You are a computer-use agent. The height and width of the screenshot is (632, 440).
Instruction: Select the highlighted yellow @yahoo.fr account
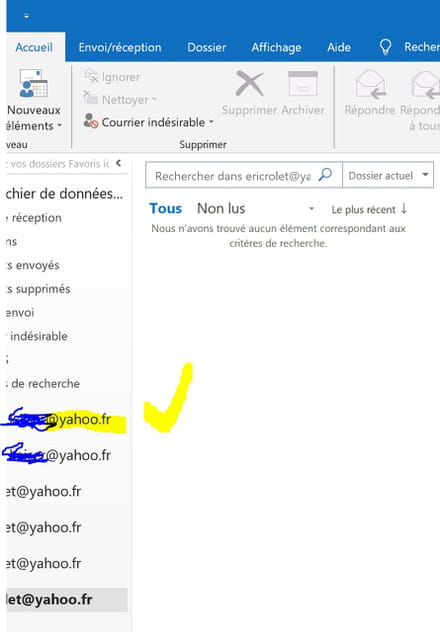click(x=64, y=420)
